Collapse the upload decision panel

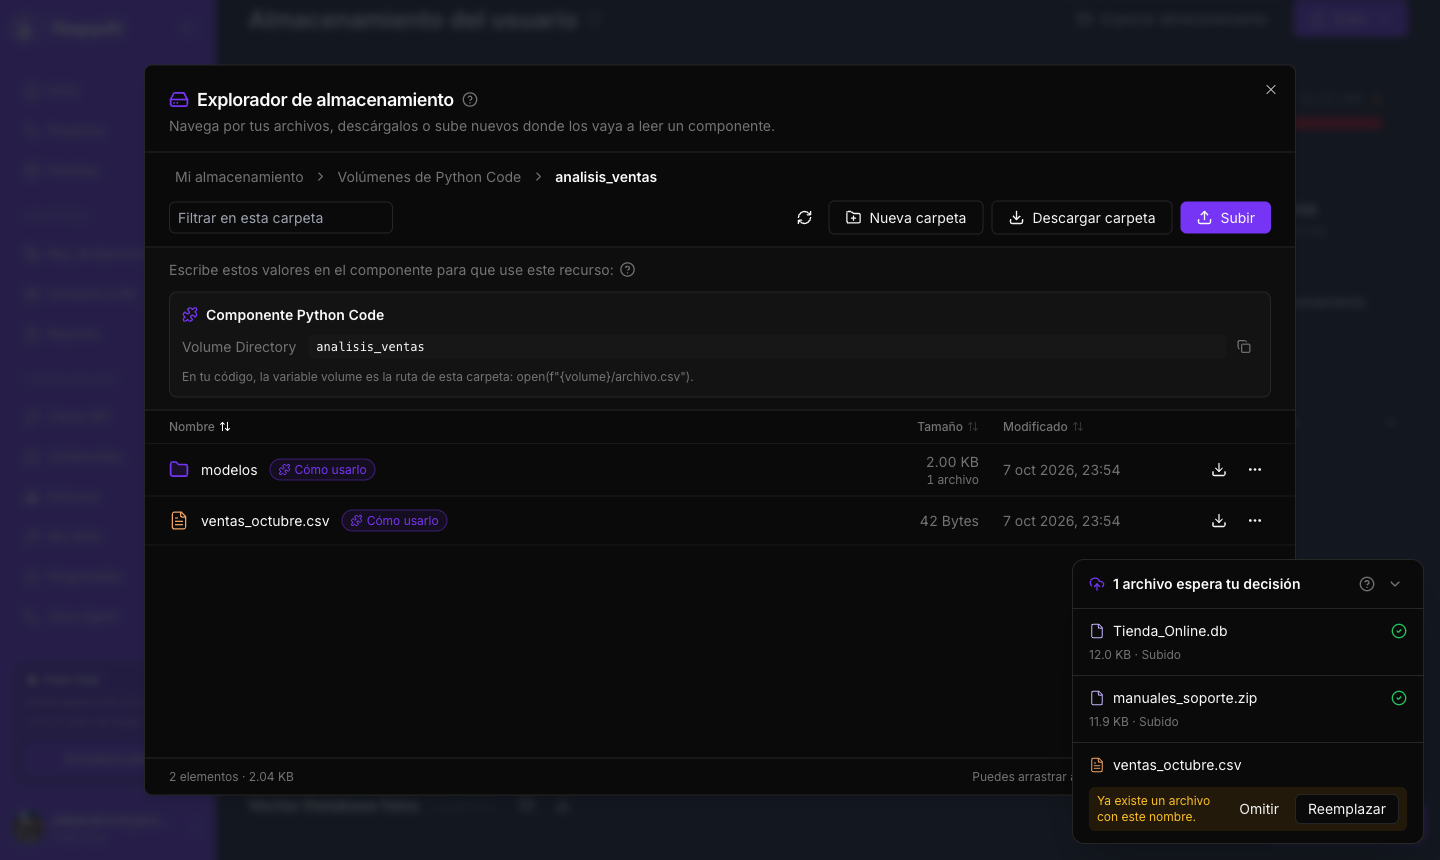(1395, 584)
